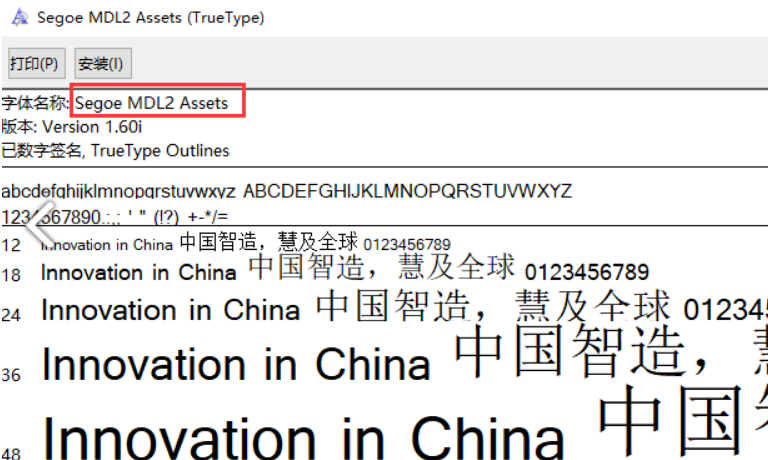Click the size 48 sample label
Screen dimensions: 768x460
[11, 453]
